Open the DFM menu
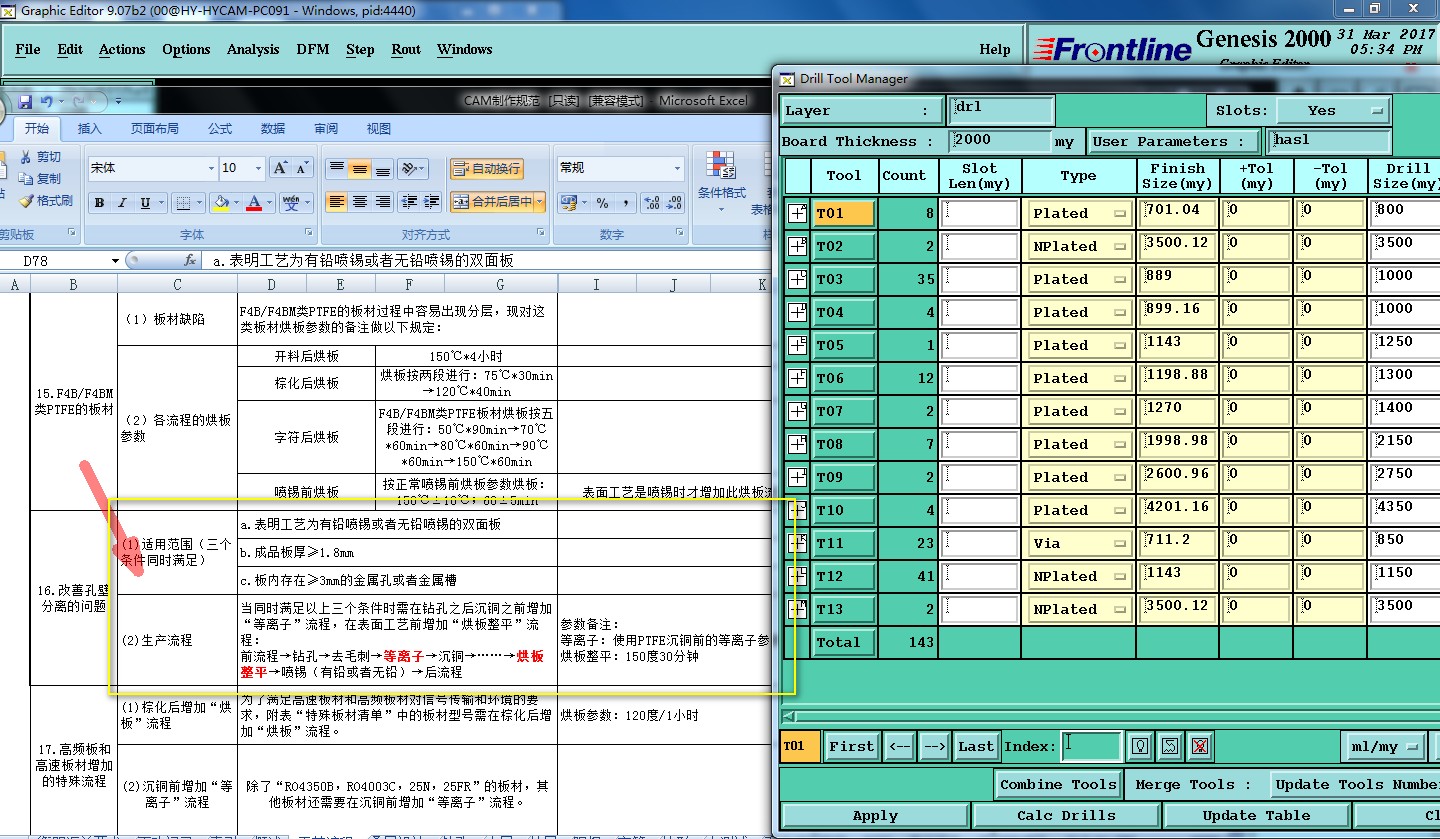Viewport: 1440px width, 839px height. click(x=313, y=49)
